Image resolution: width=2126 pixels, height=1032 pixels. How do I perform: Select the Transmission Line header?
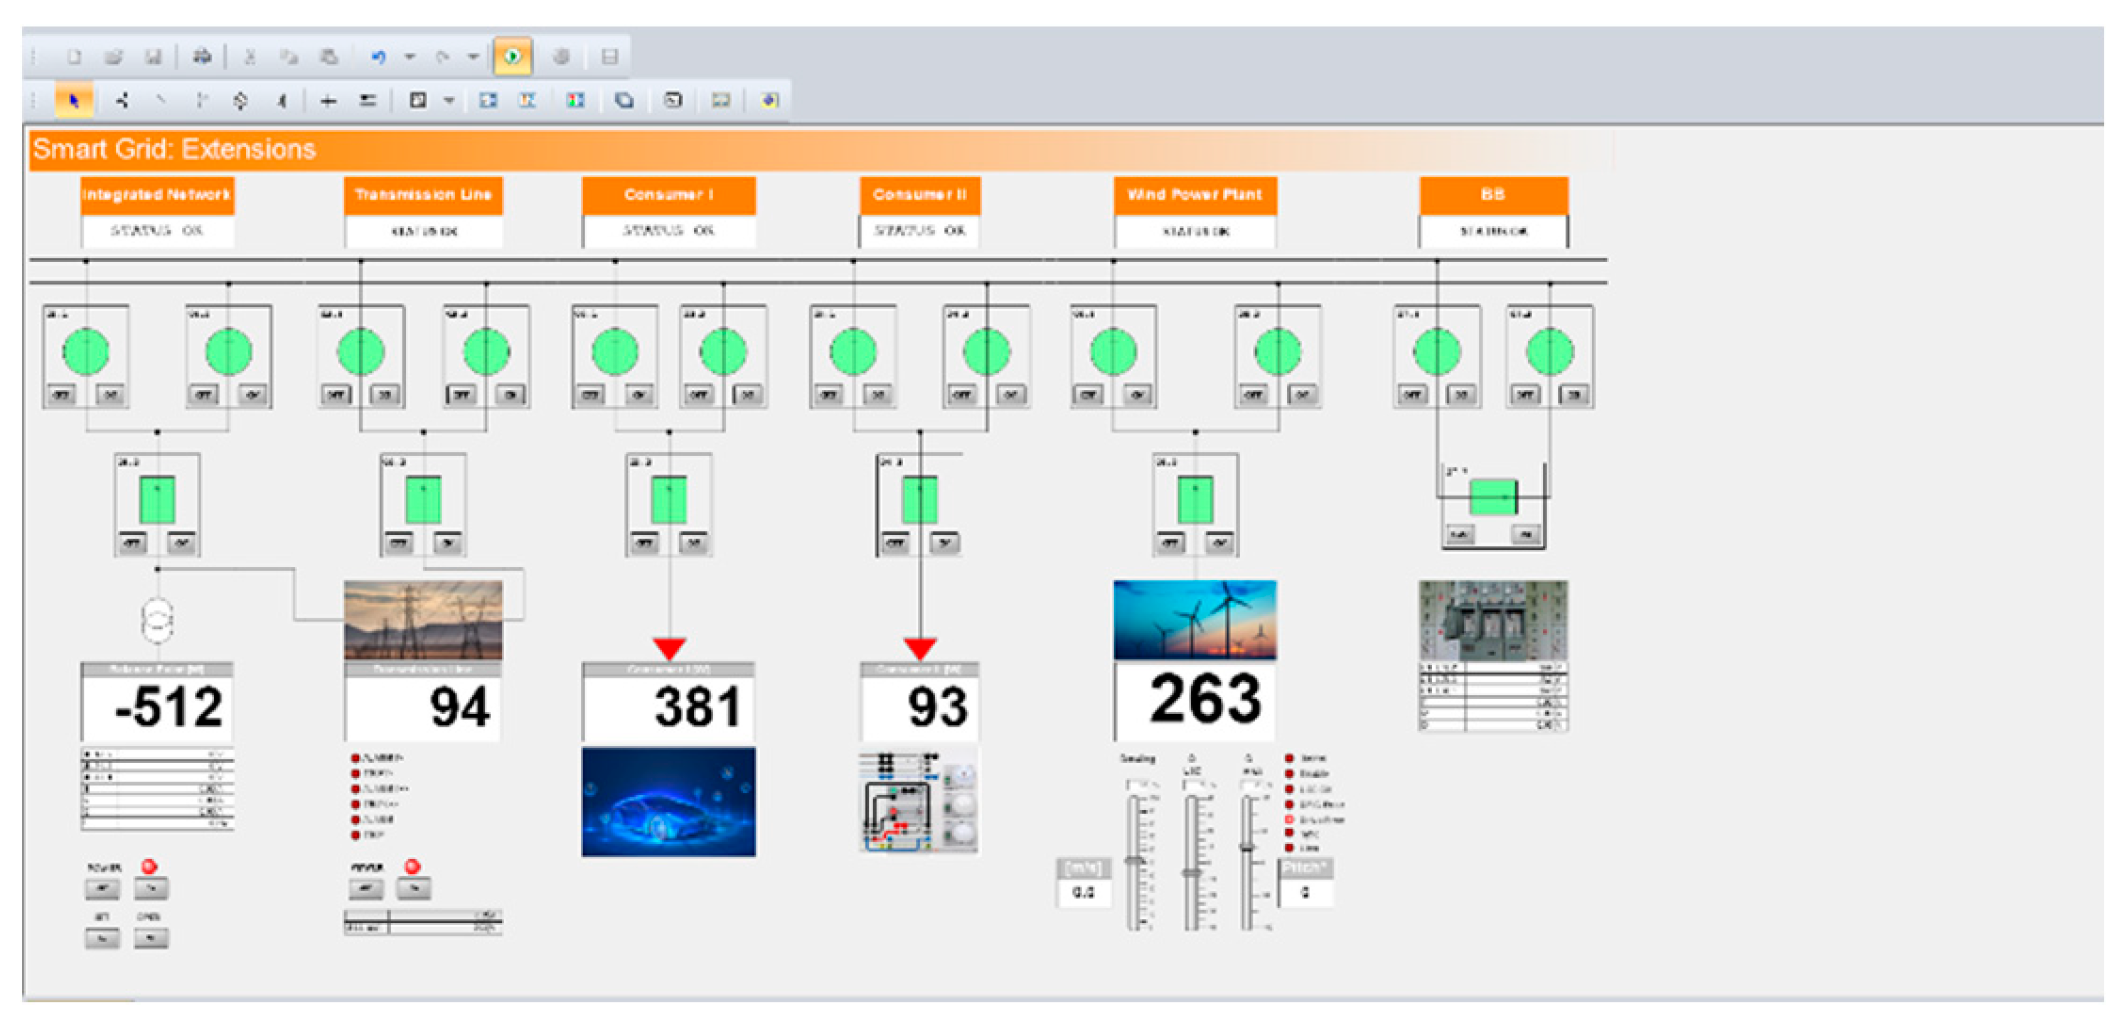(423, 195)
